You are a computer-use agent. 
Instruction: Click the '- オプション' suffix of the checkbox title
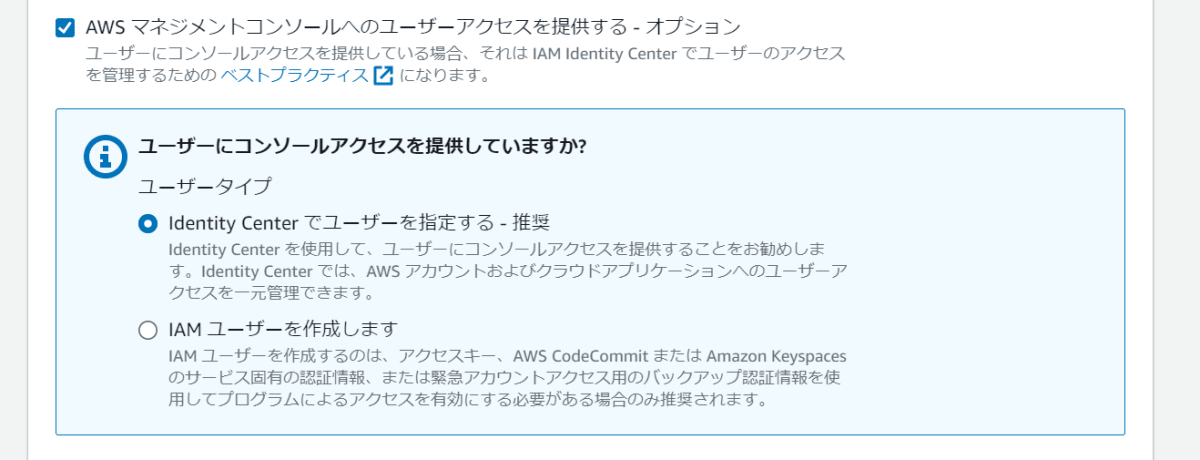click(x=693, y=26)
